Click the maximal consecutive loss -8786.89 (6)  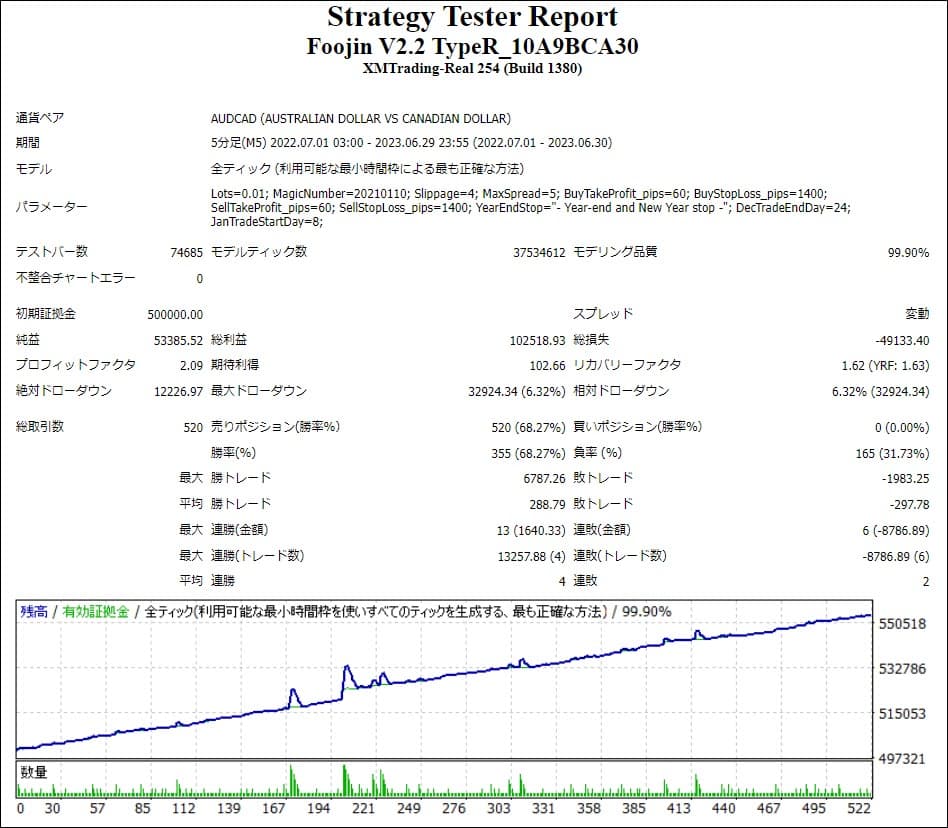coord(895,556)
